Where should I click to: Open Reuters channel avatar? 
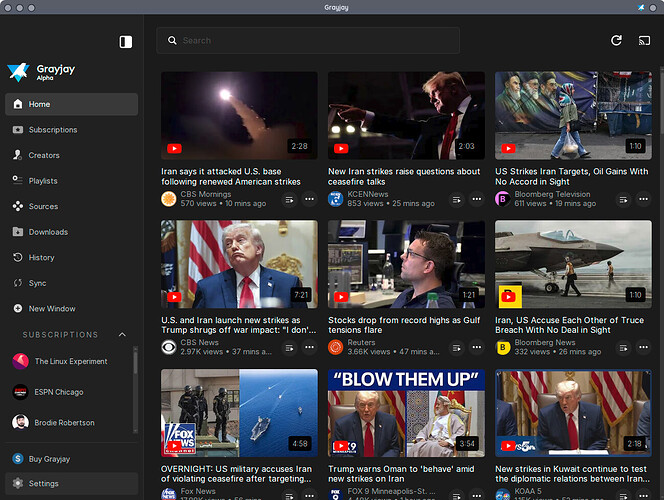click(335, 347)
